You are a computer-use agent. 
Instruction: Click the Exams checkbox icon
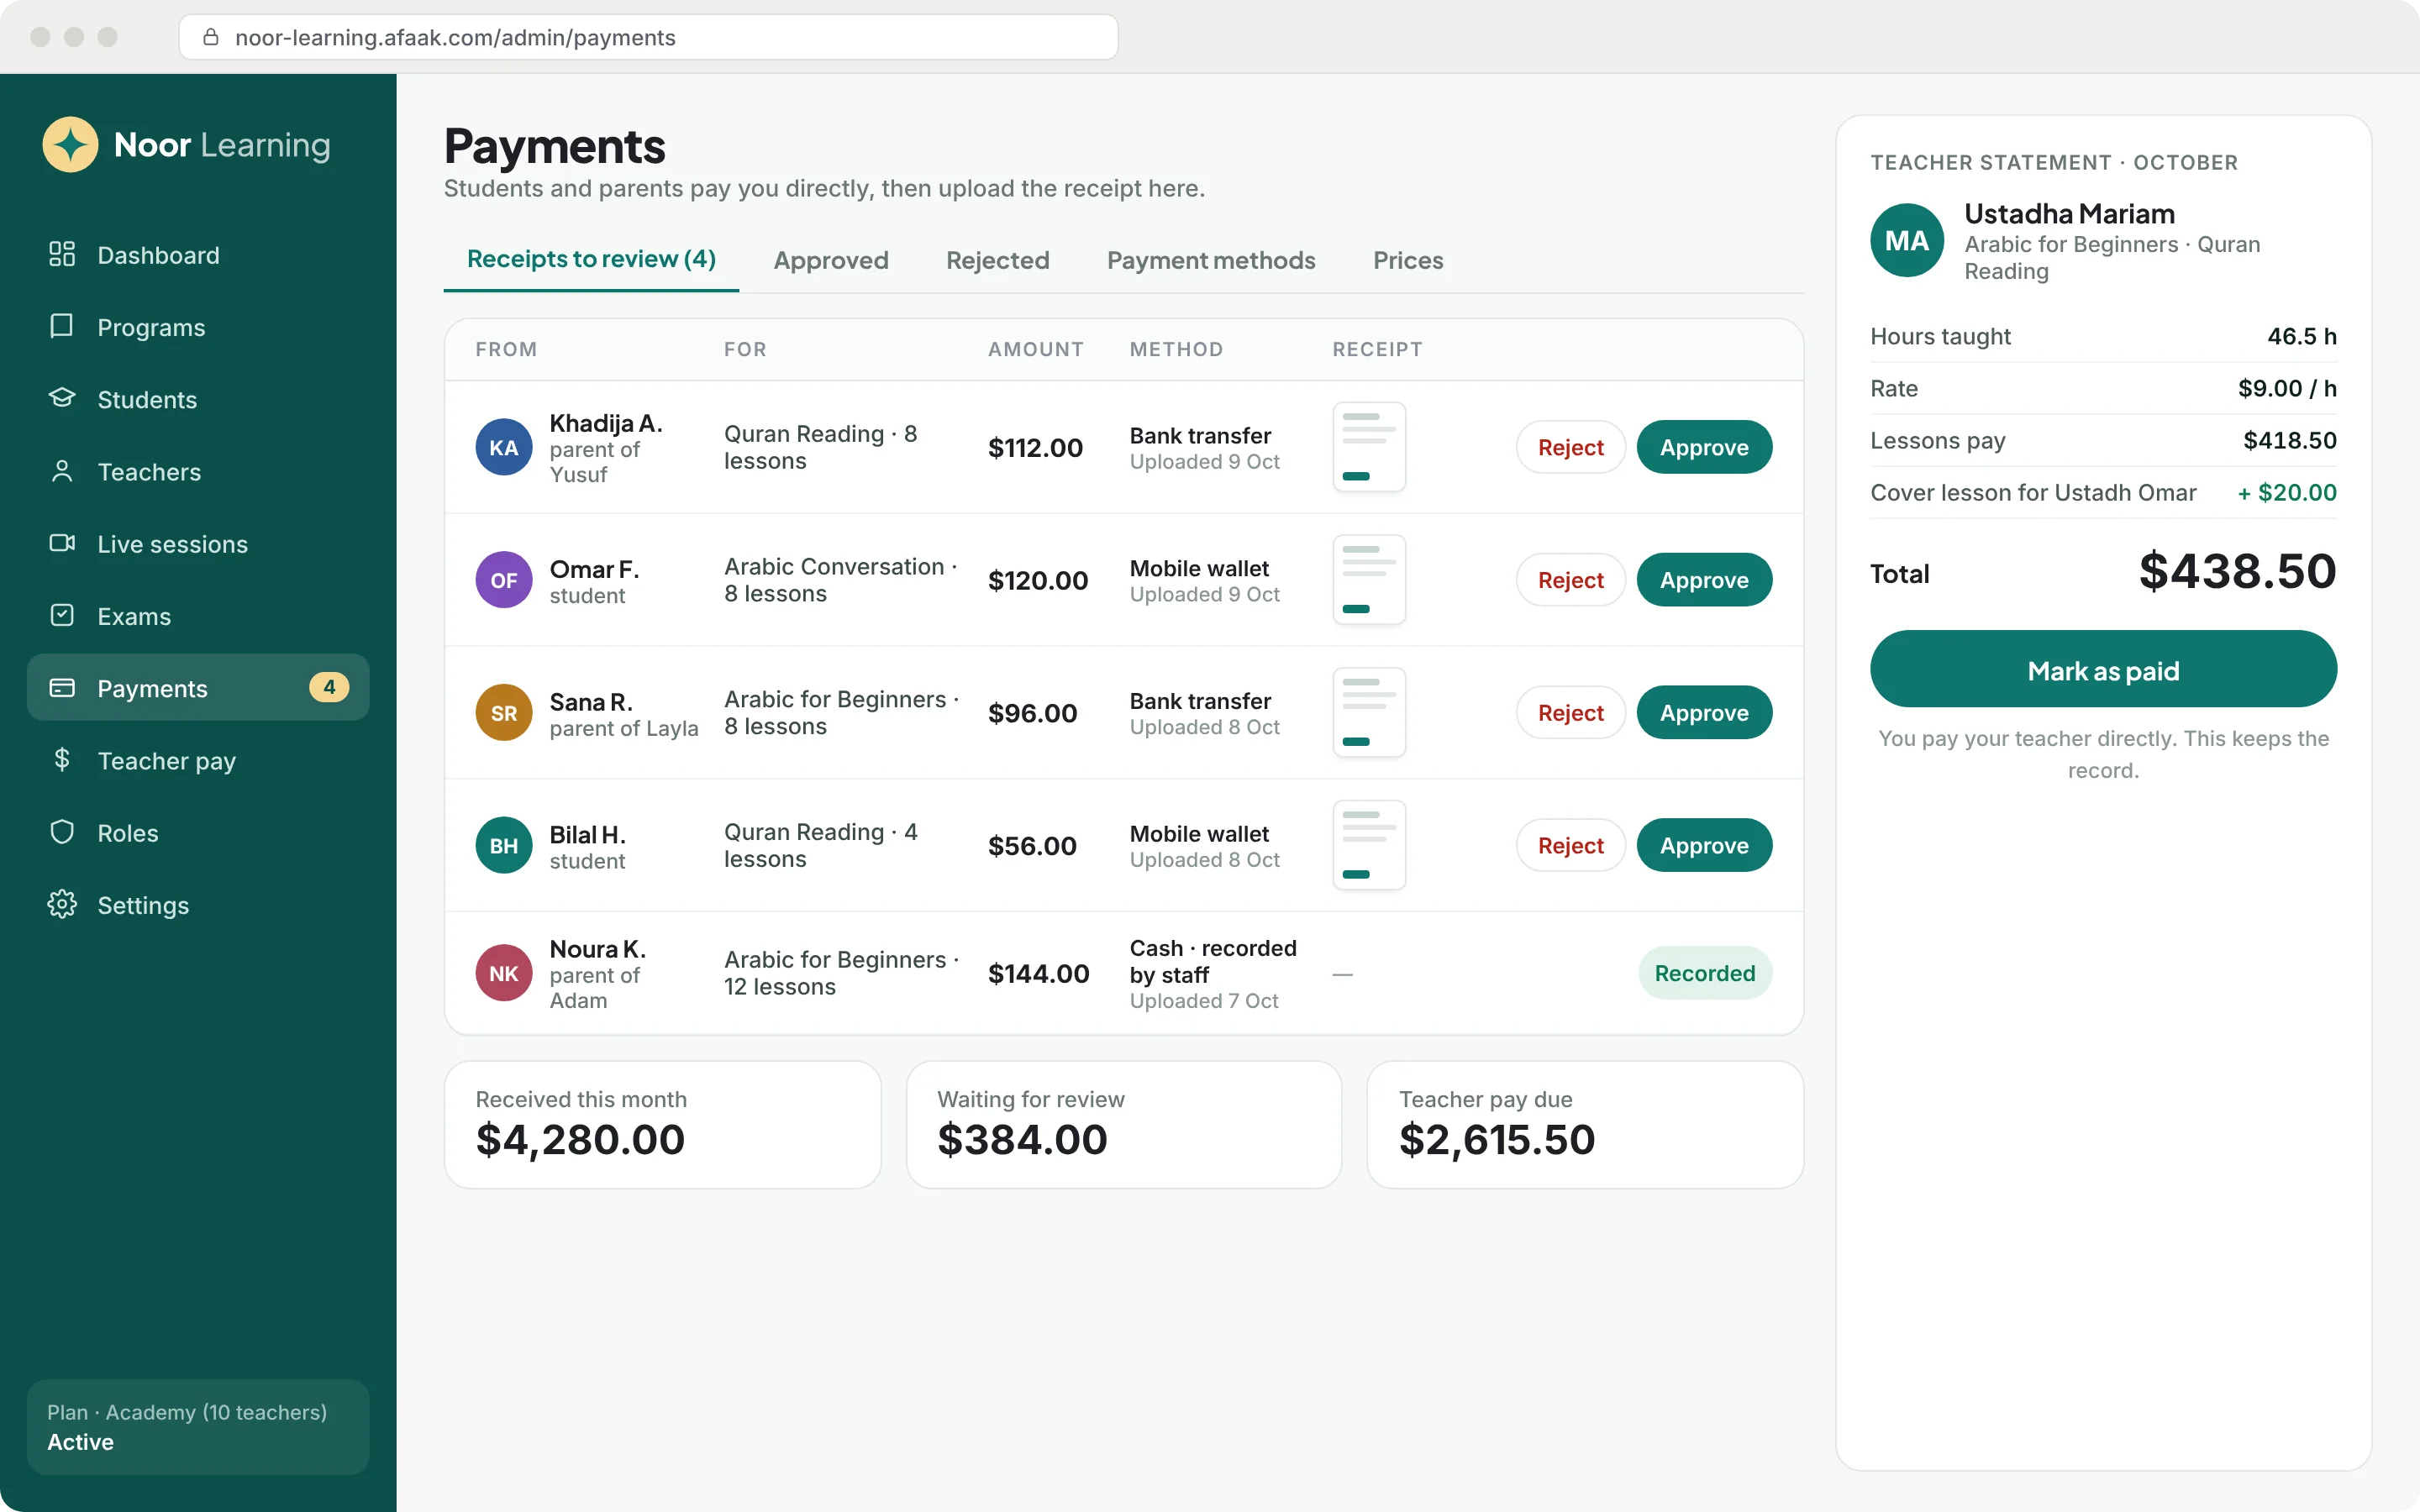[62, 615]
